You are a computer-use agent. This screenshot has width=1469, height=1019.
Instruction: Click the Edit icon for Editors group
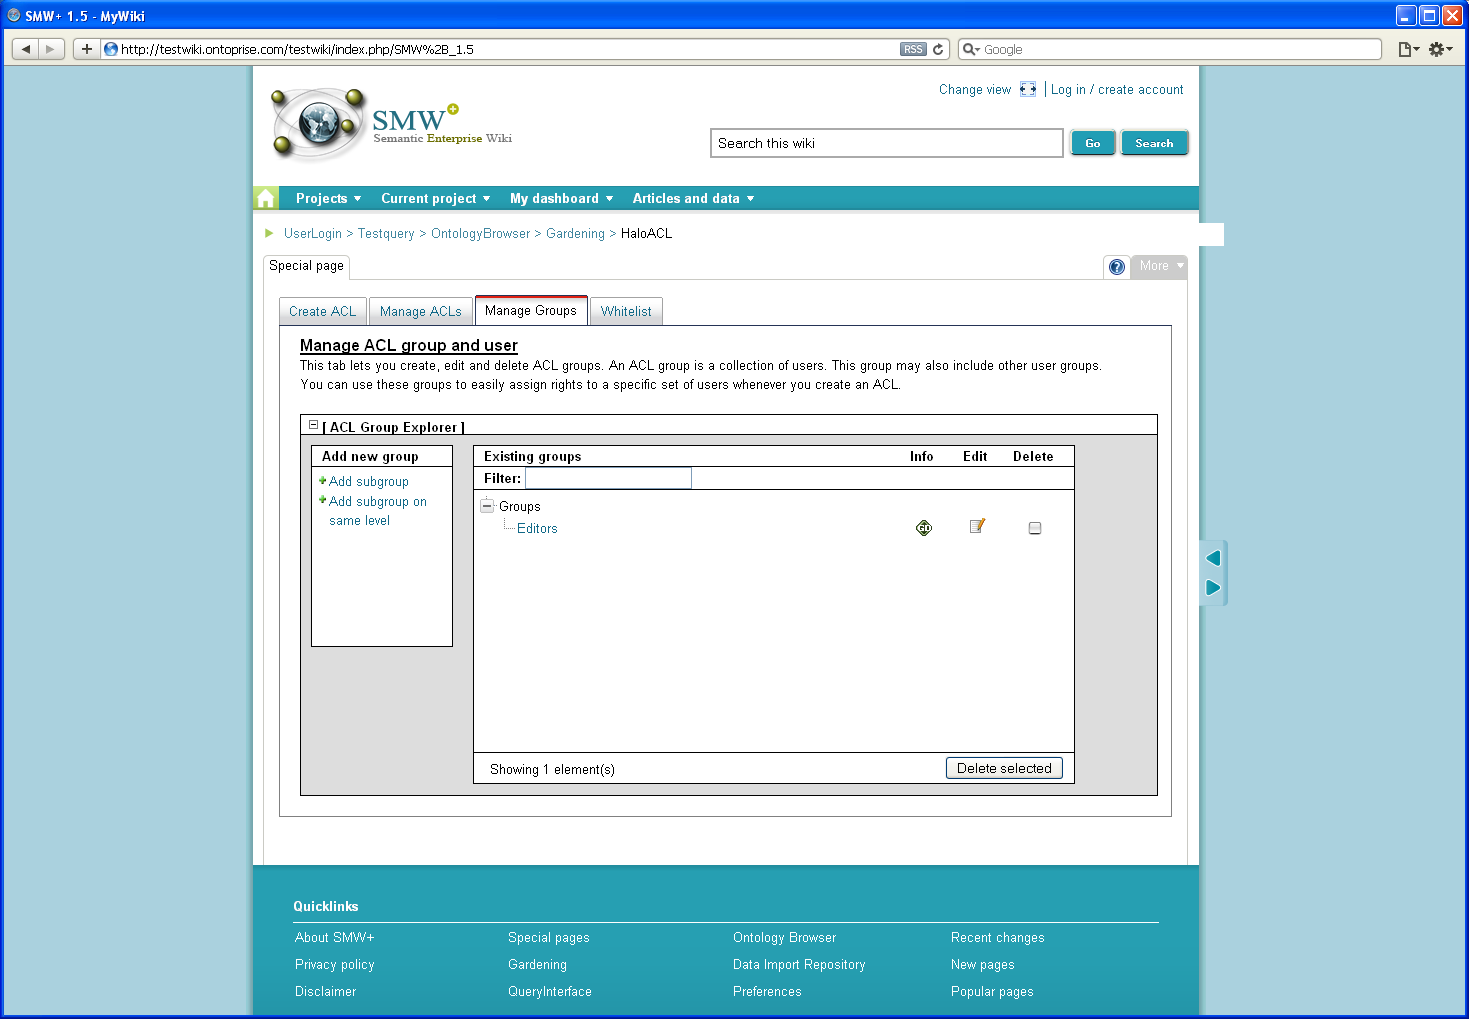977,526
